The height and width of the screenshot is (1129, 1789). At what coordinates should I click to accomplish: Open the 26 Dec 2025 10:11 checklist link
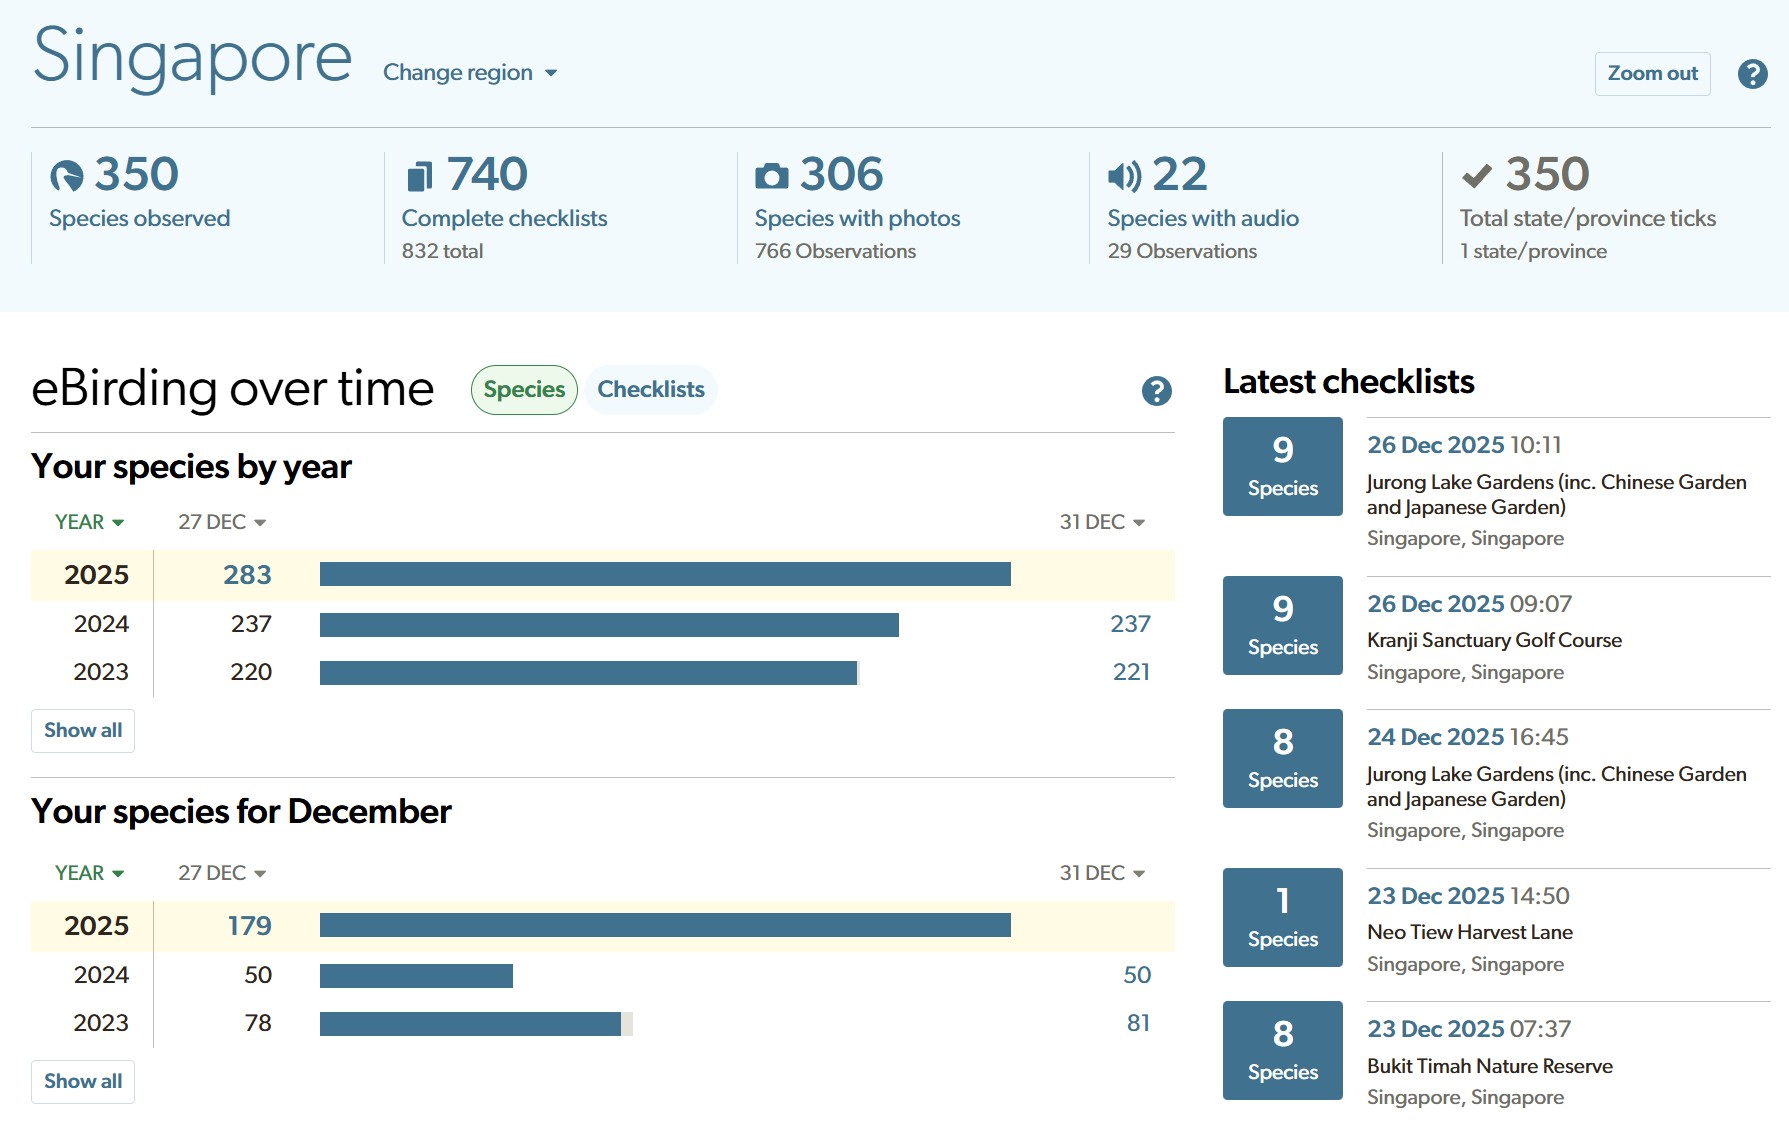[x=1463, y=445]
